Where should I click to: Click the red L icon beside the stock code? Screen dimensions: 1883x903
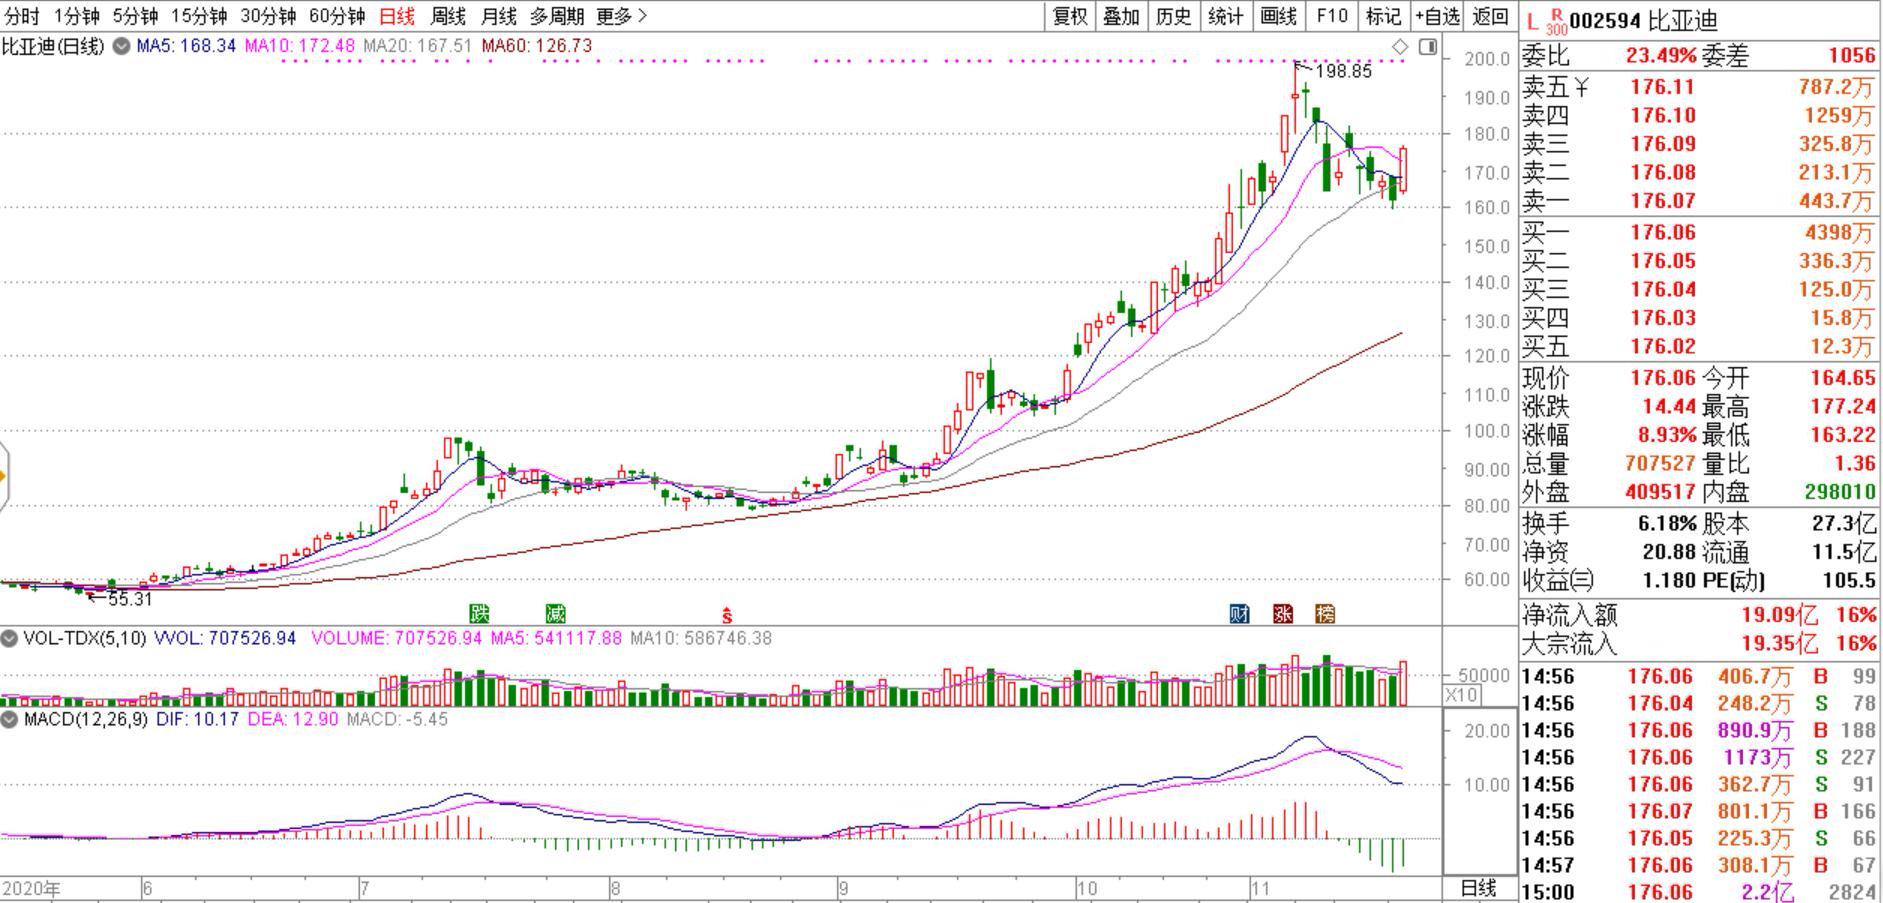click(x=1533, y=21)
